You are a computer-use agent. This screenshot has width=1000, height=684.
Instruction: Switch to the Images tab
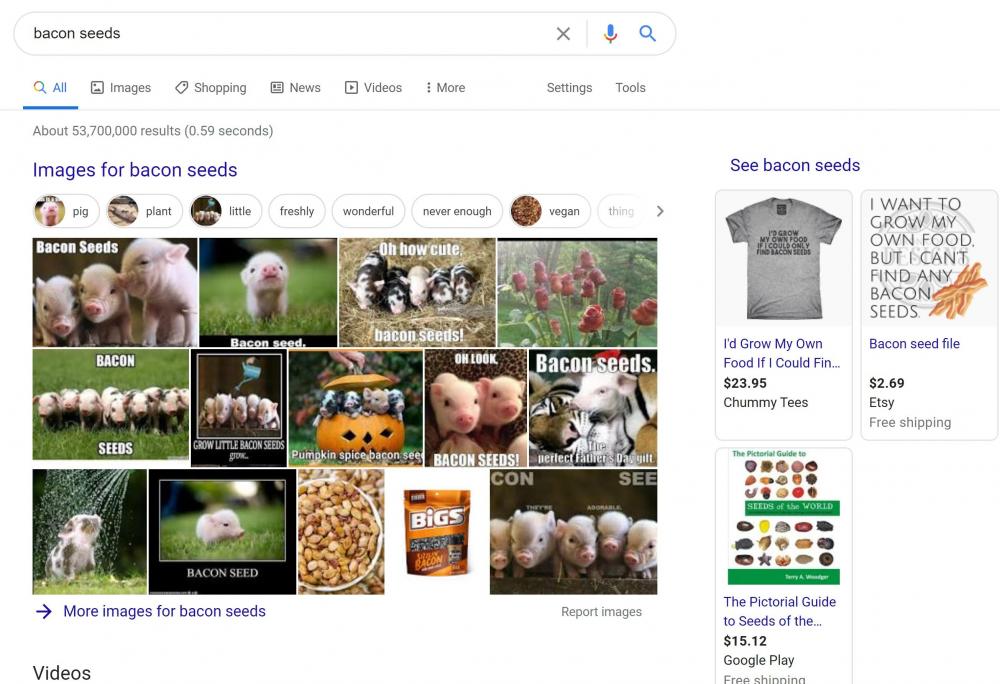[x=129, y=88]
